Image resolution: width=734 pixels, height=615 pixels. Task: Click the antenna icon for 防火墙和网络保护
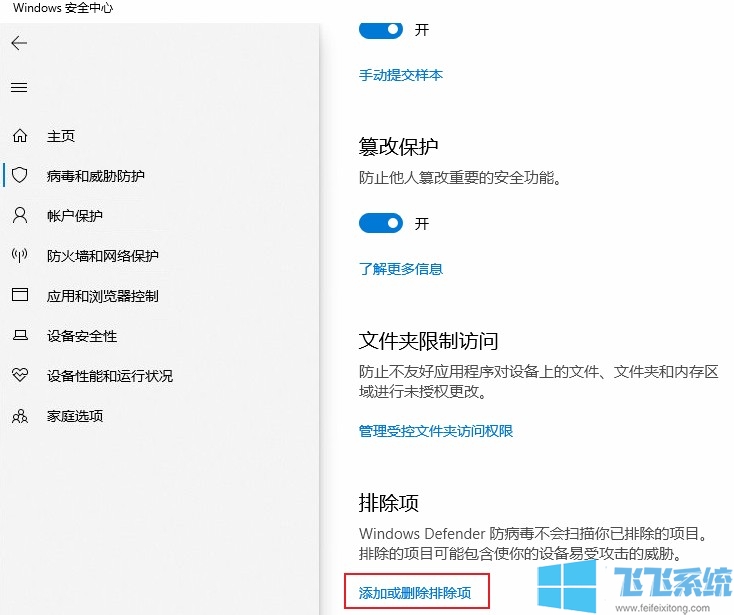(20, 256)
